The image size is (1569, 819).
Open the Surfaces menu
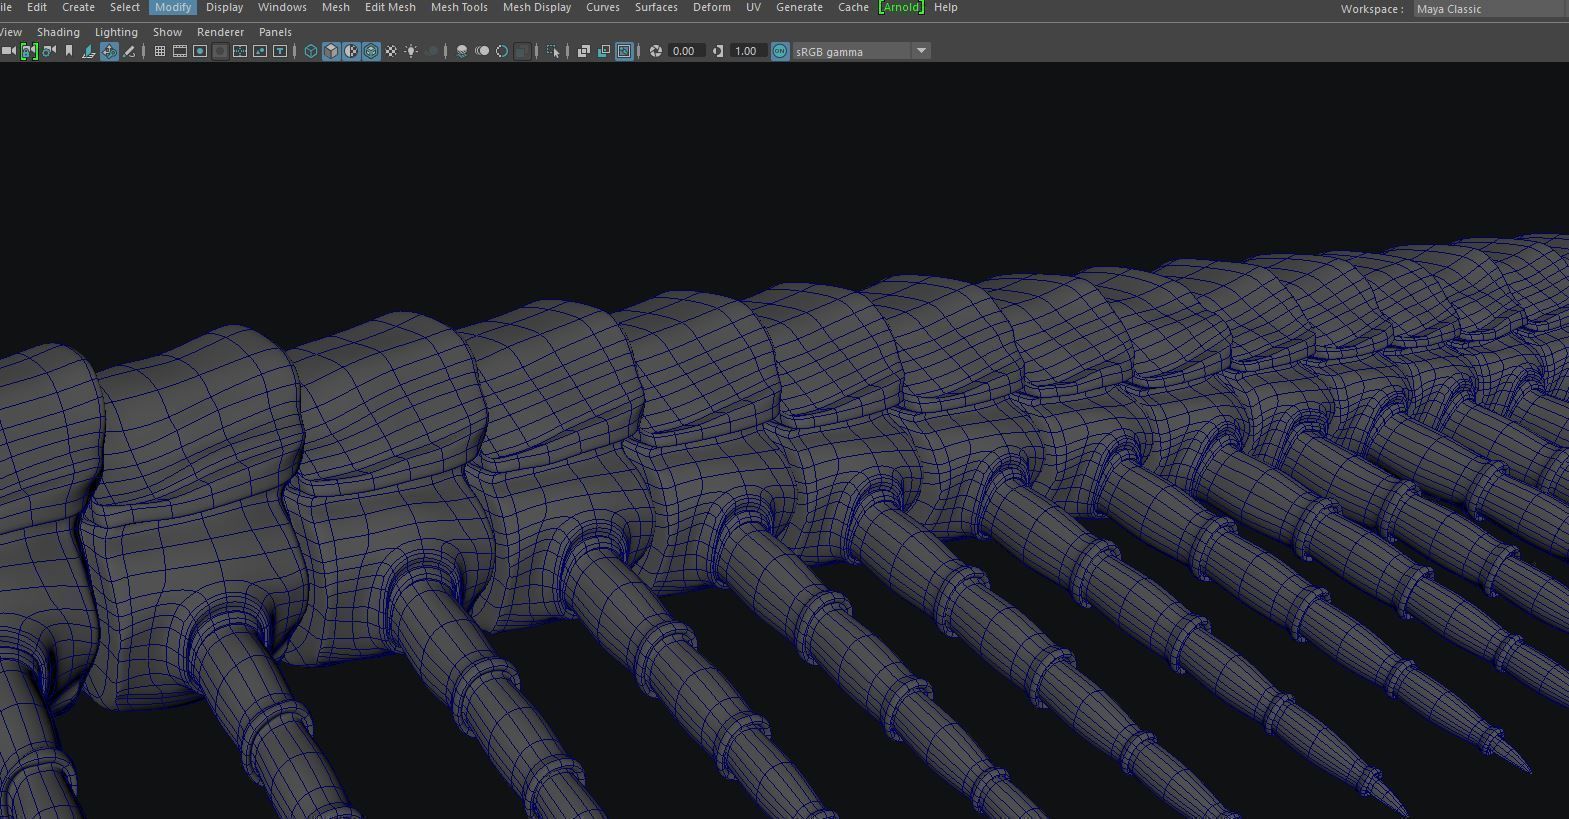[656, 7]
